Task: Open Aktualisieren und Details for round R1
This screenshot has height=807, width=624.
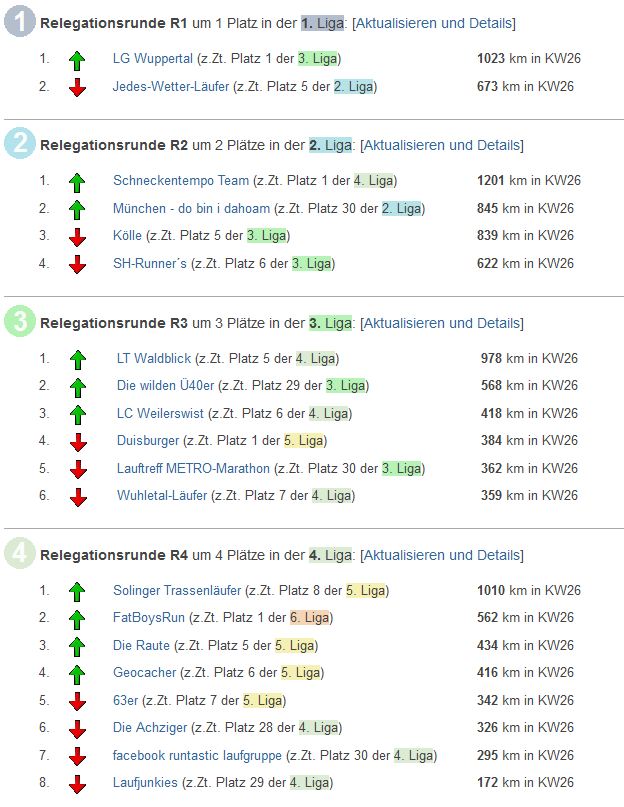Action: (x=434, y=23)
